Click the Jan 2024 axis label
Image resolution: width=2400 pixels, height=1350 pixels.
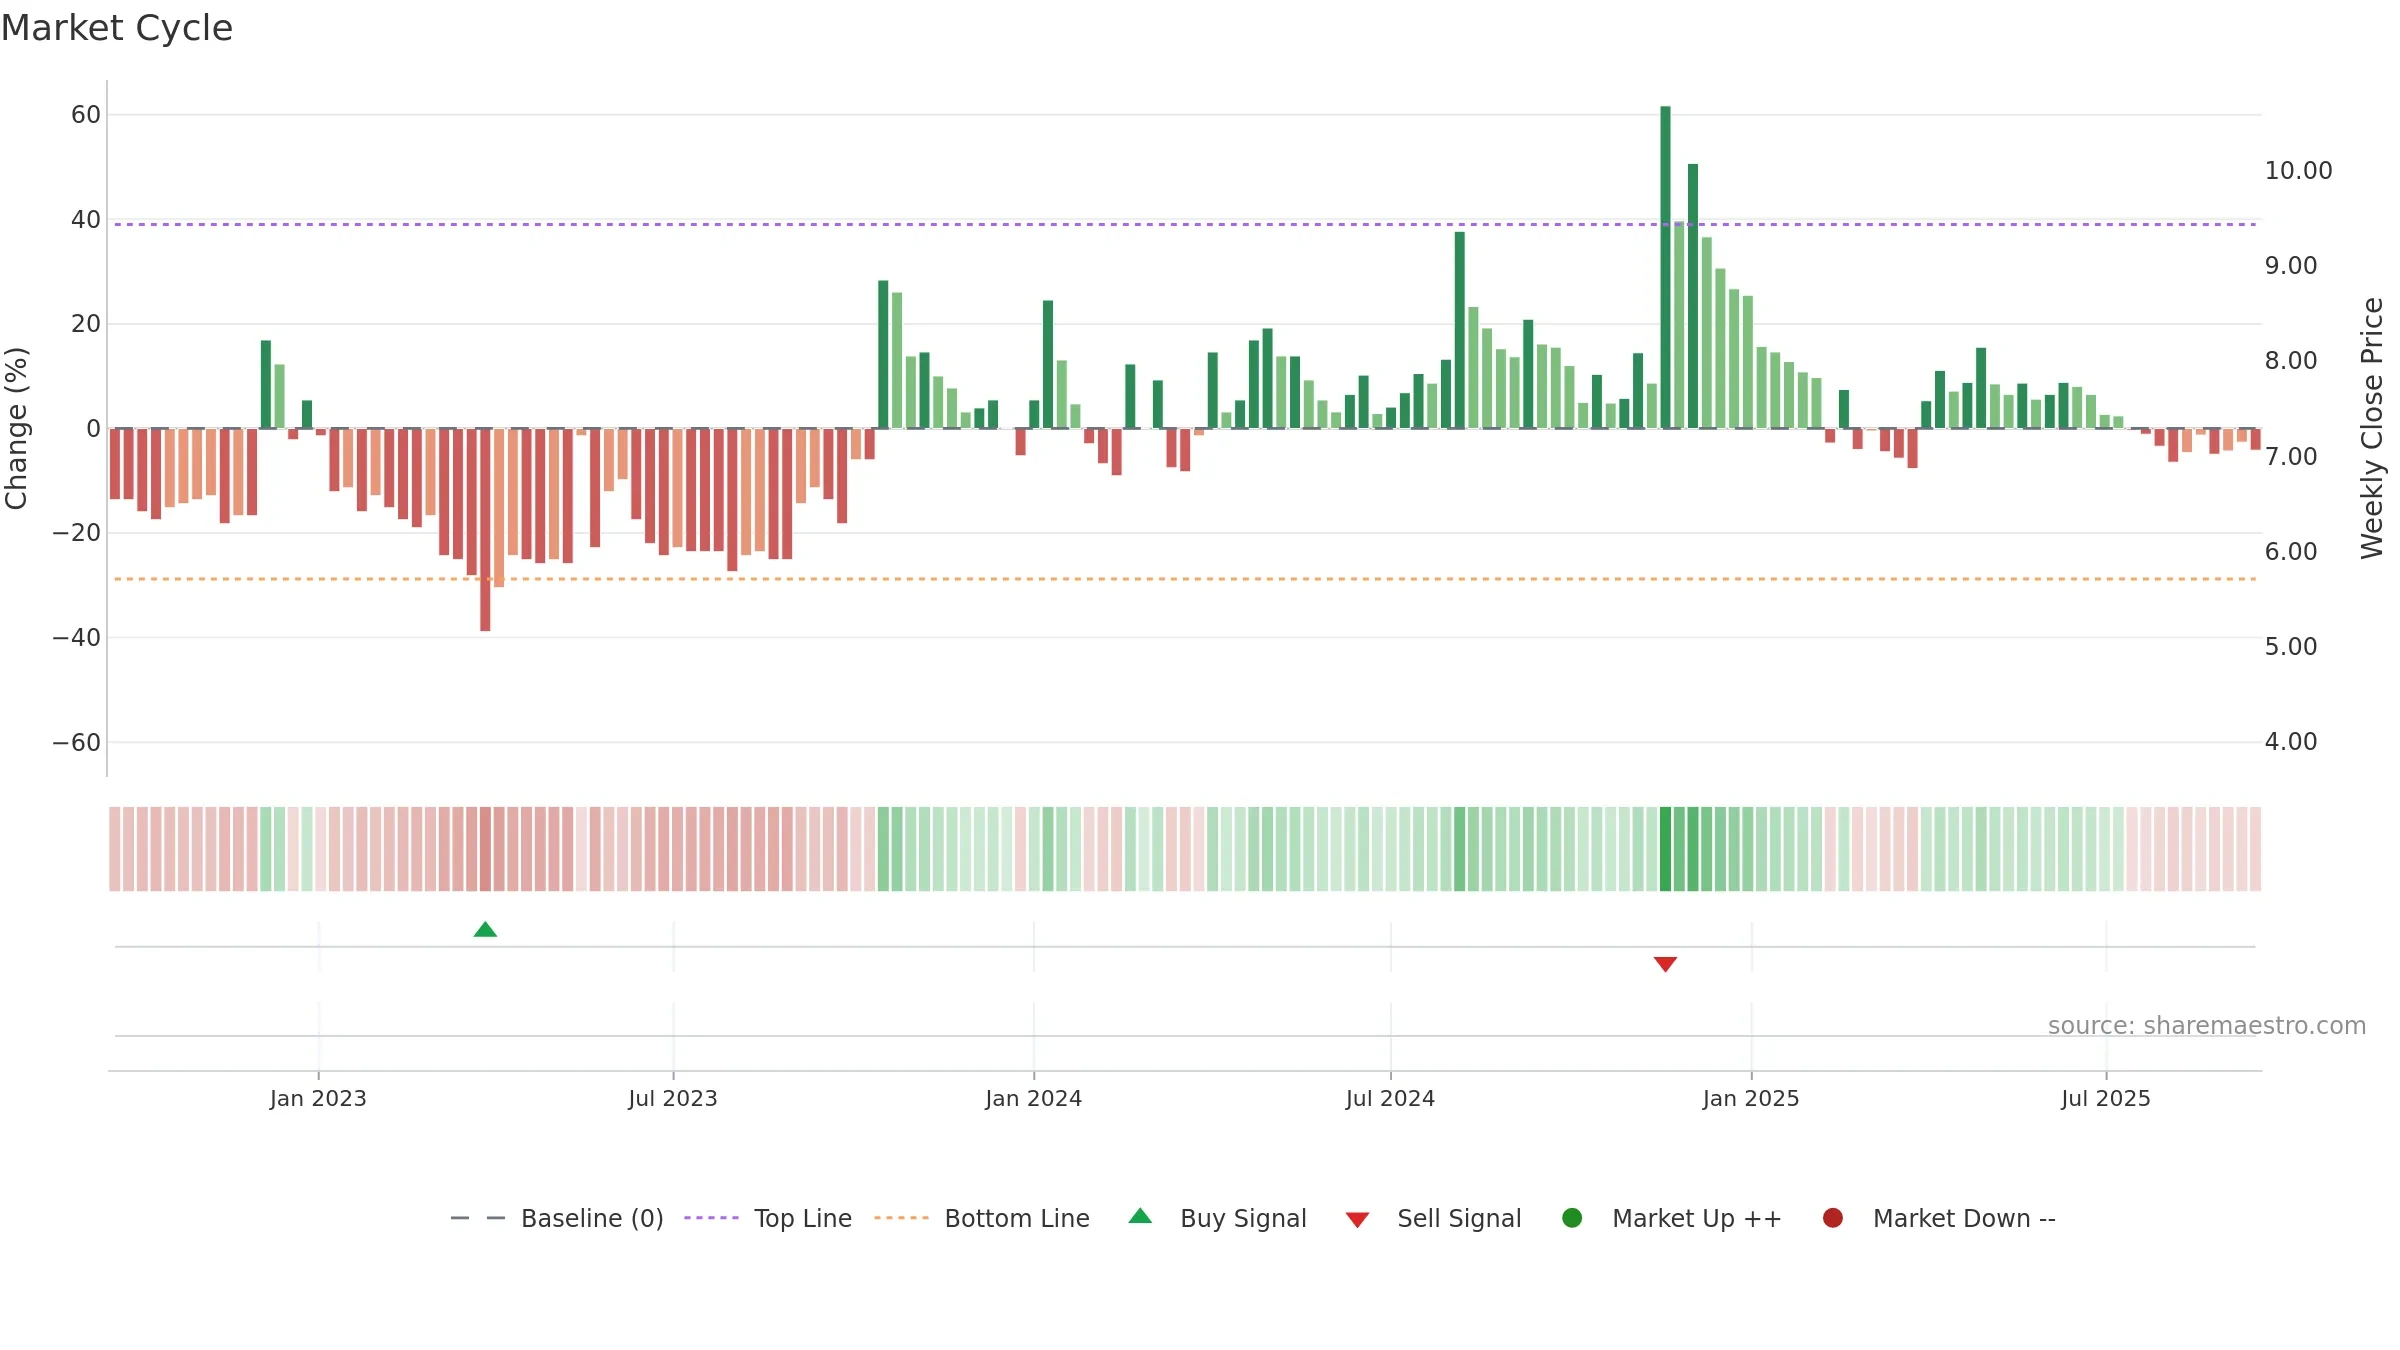pyautogui.click(x=1033, y=1098)
